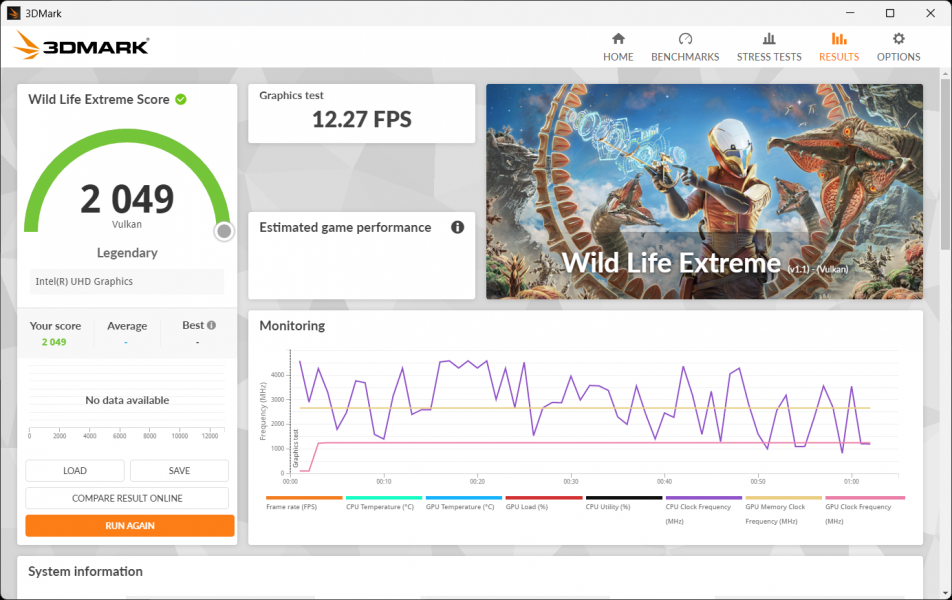Click the info icon next to Best

[211, 325]
